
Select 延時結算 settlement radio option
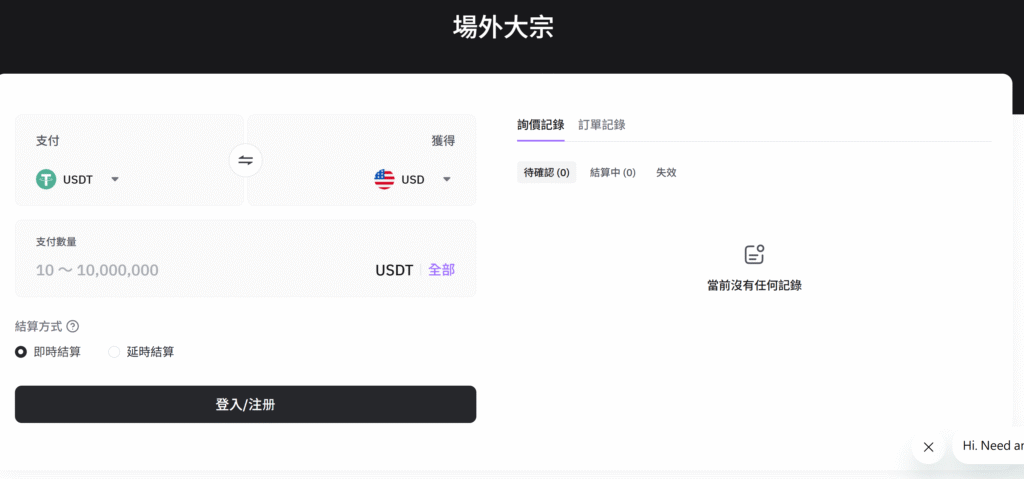114,352
